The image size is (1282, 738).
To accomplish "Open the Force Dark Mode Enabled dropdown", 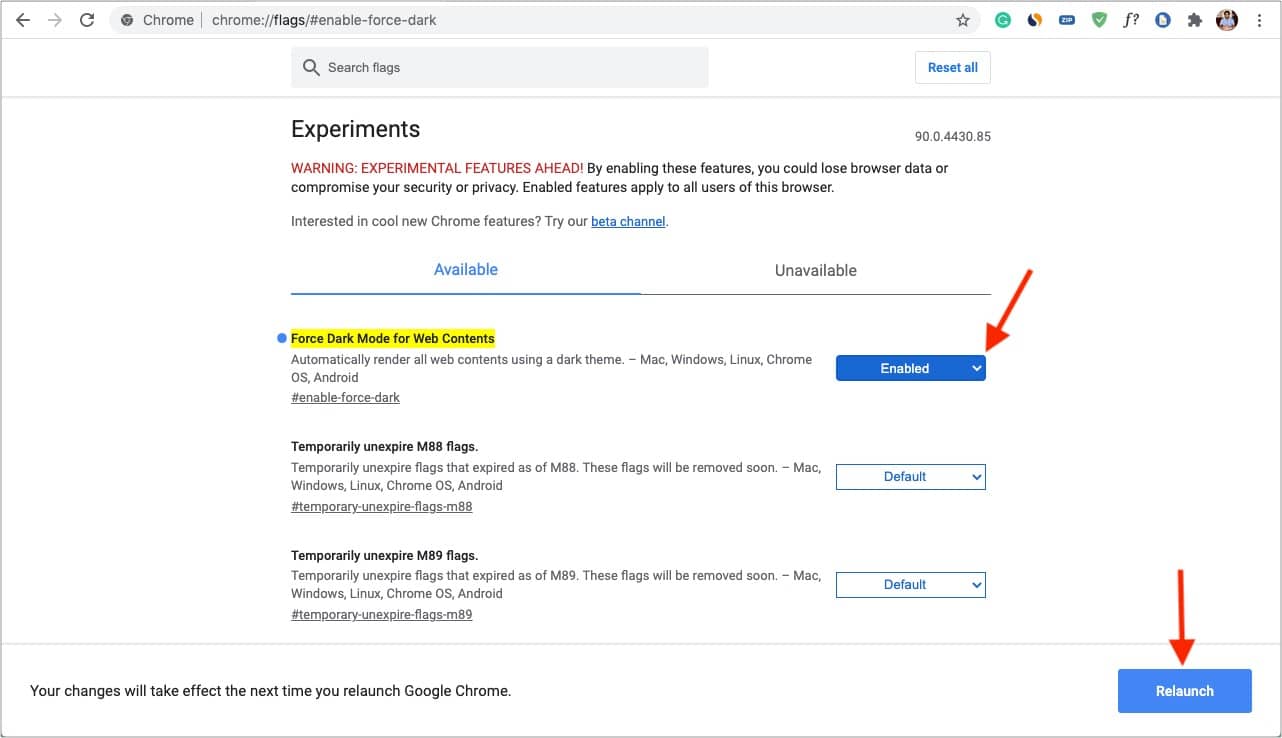I will [911, 368].
